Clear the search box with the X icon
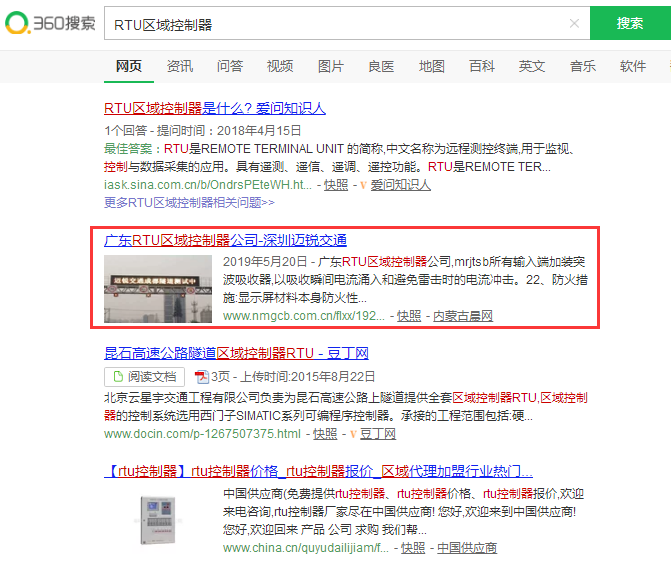This screenshot has width=671, height=566. coord(574,24)
